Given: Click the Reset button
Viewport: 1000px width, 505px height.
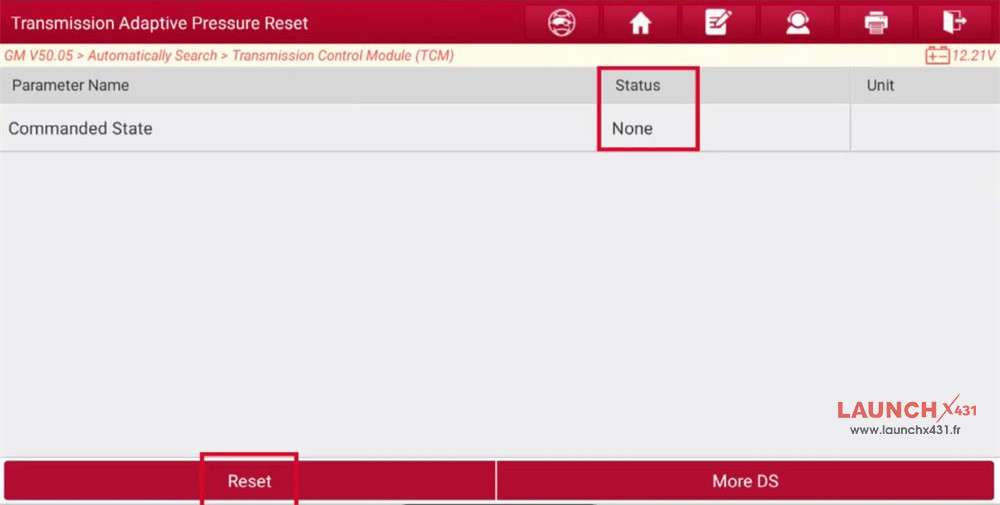Looking at the screenshot, I should tap(249, 481).
